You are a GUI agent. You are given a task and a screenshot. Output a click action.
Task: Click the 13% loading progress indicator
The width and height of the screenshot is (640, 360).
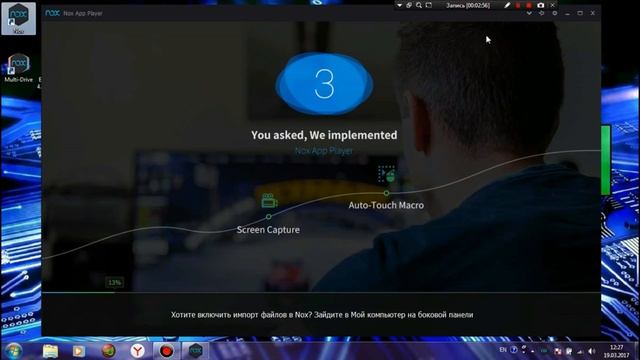point(115,282)
